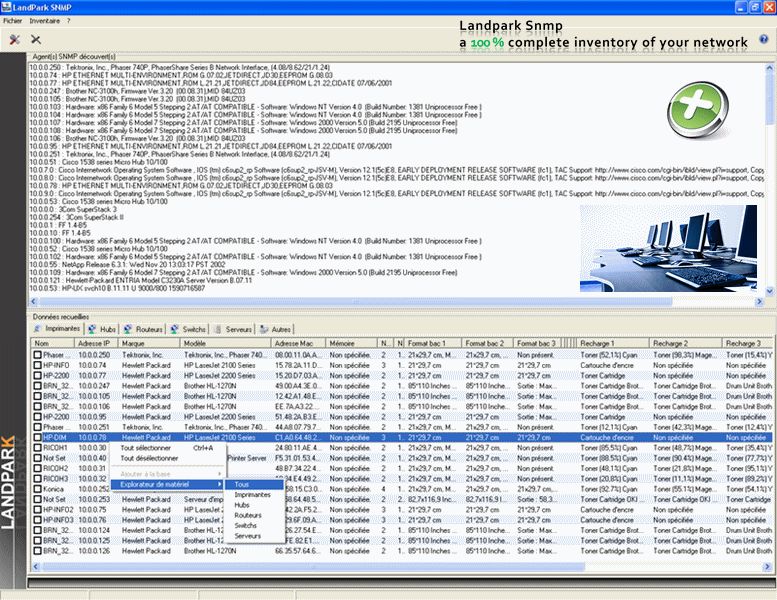Click the networked computers image

668,248
